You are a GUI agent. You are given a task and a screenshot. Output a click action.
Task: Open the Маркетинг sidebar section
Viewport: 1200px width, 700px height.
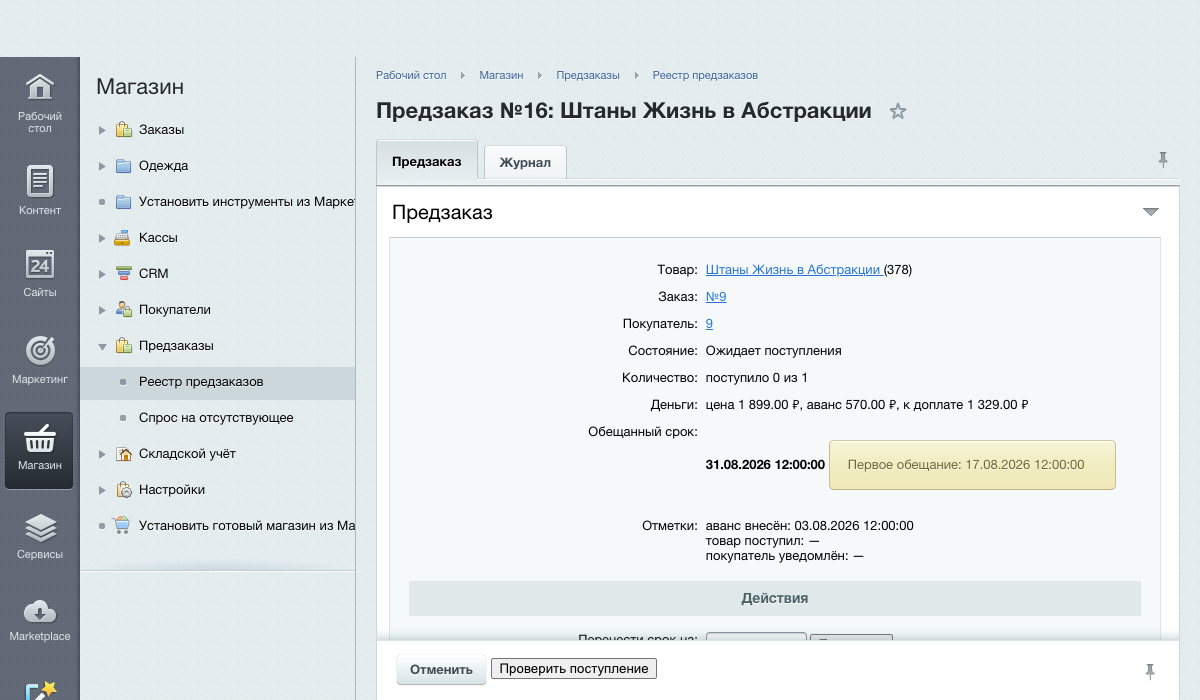pos(39,360)
